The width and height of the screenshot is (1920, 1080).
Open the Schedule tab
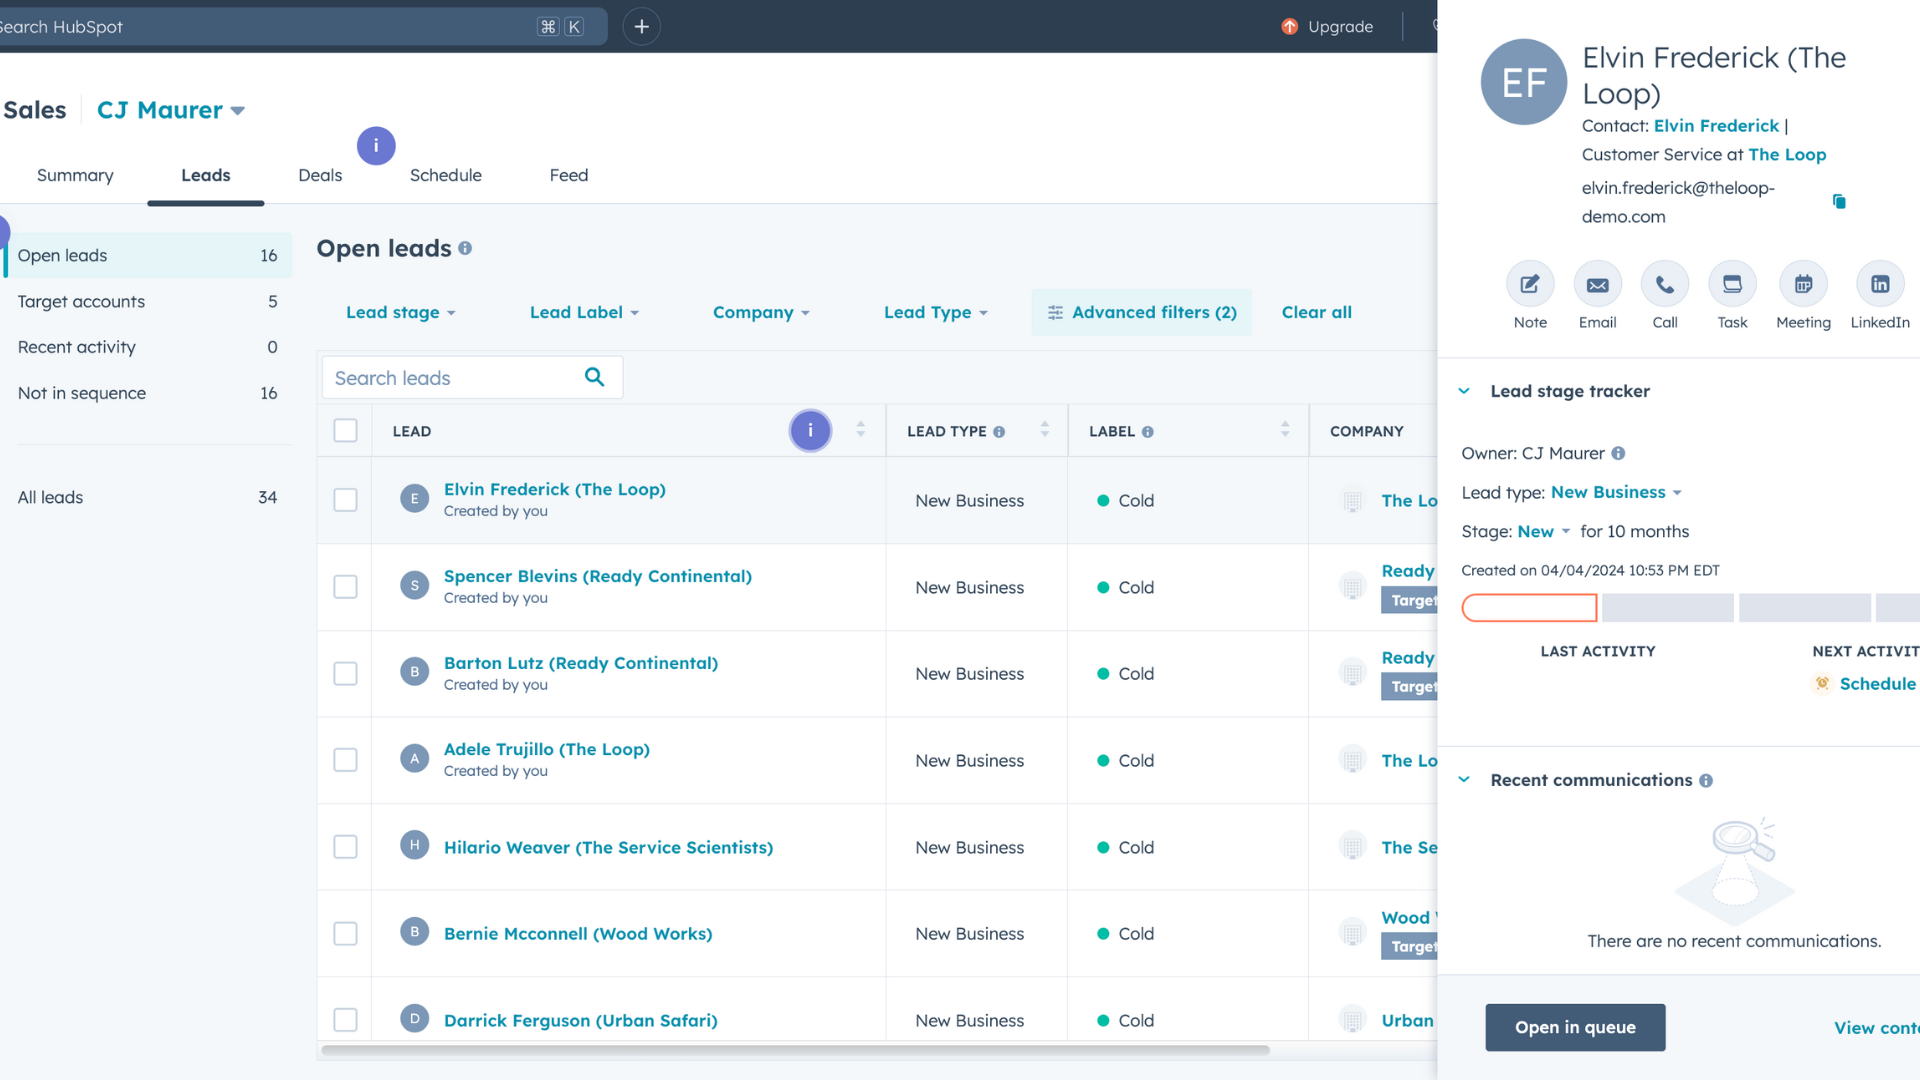445,175
